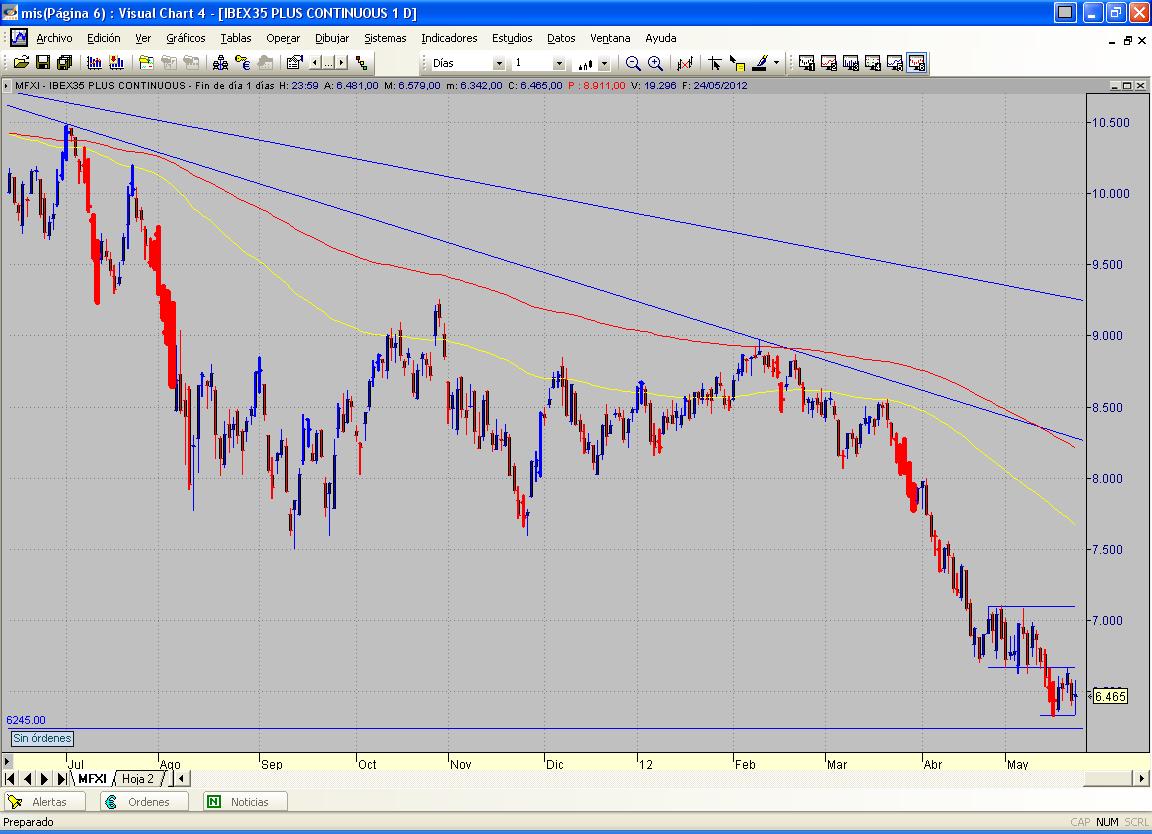Image resolution: width=1152 pixels, height=834 pixels.
Task: Click the left arrow in toolbar stepper
Action: pyautogui.click(x=315, y=63)
